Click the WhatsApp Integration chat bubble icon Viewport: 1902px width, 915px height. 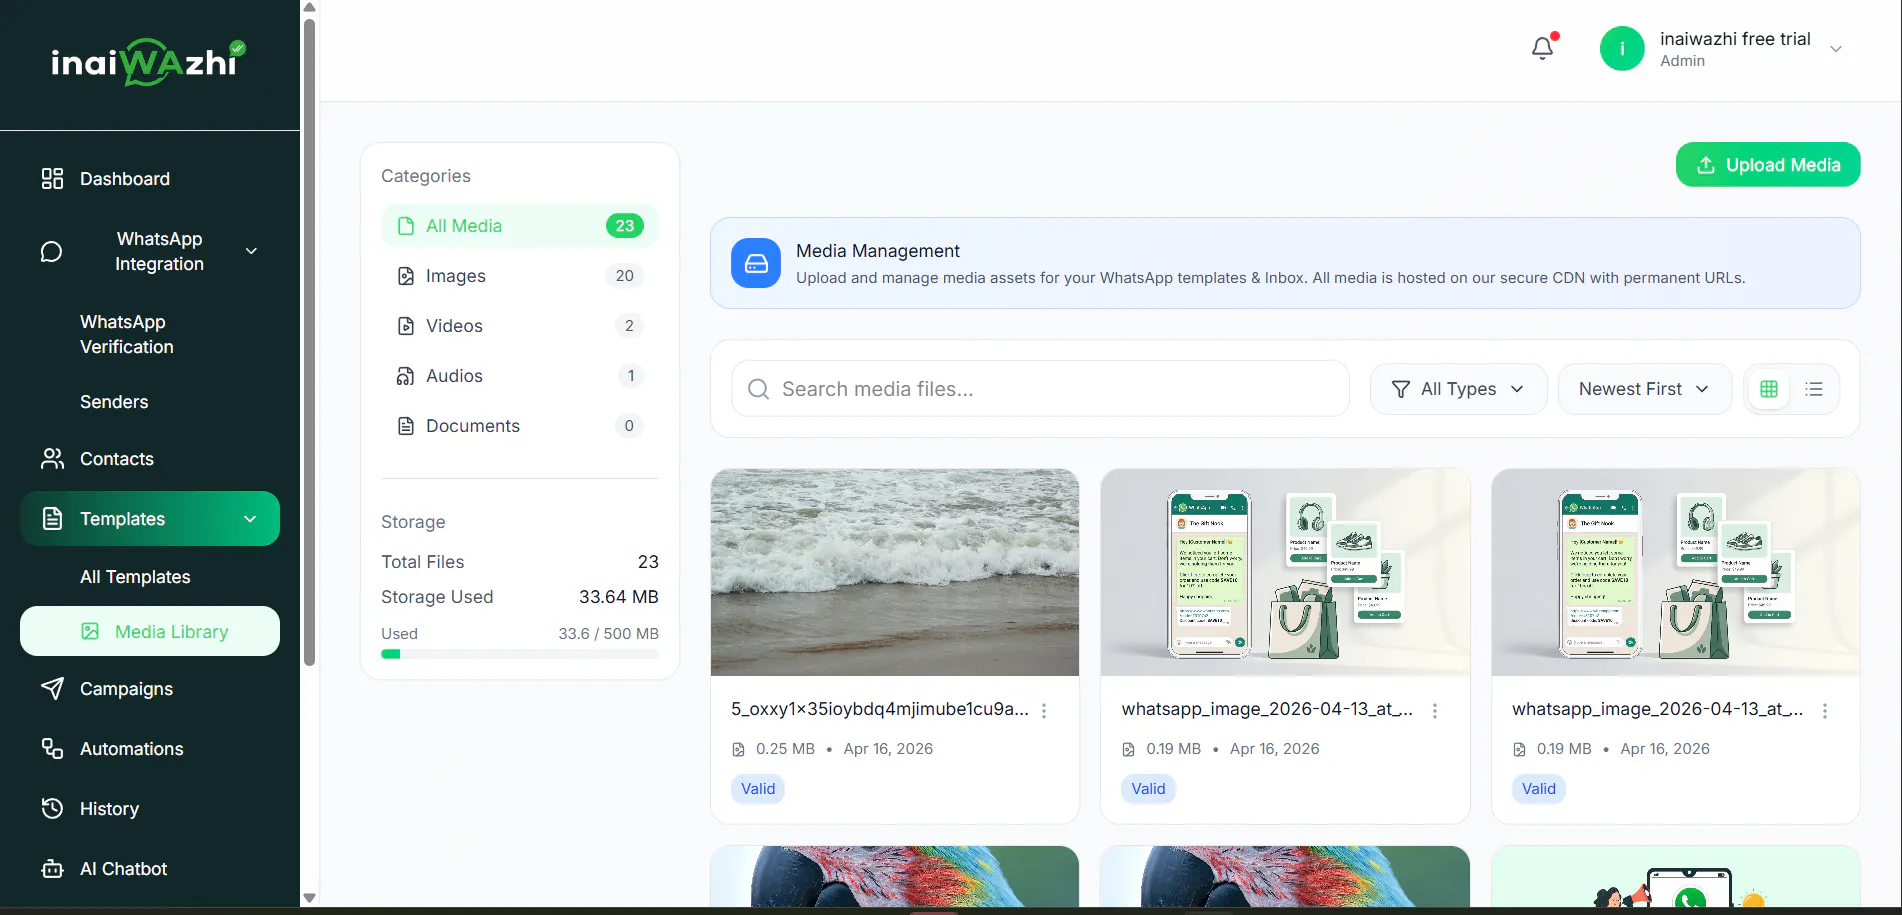click(51, 252)
